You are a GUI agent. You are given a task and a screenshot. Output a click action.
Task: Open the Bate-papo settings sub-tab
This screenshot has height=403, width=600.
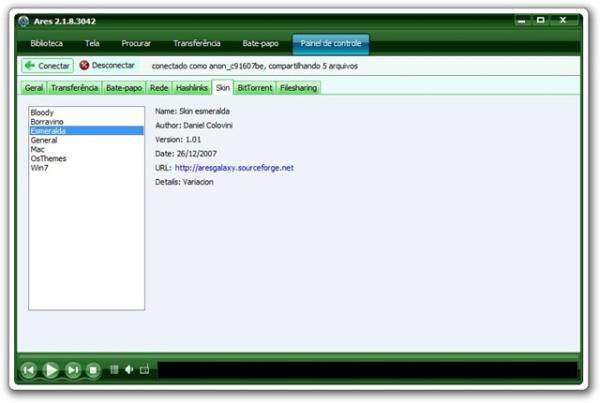[124, 88]
